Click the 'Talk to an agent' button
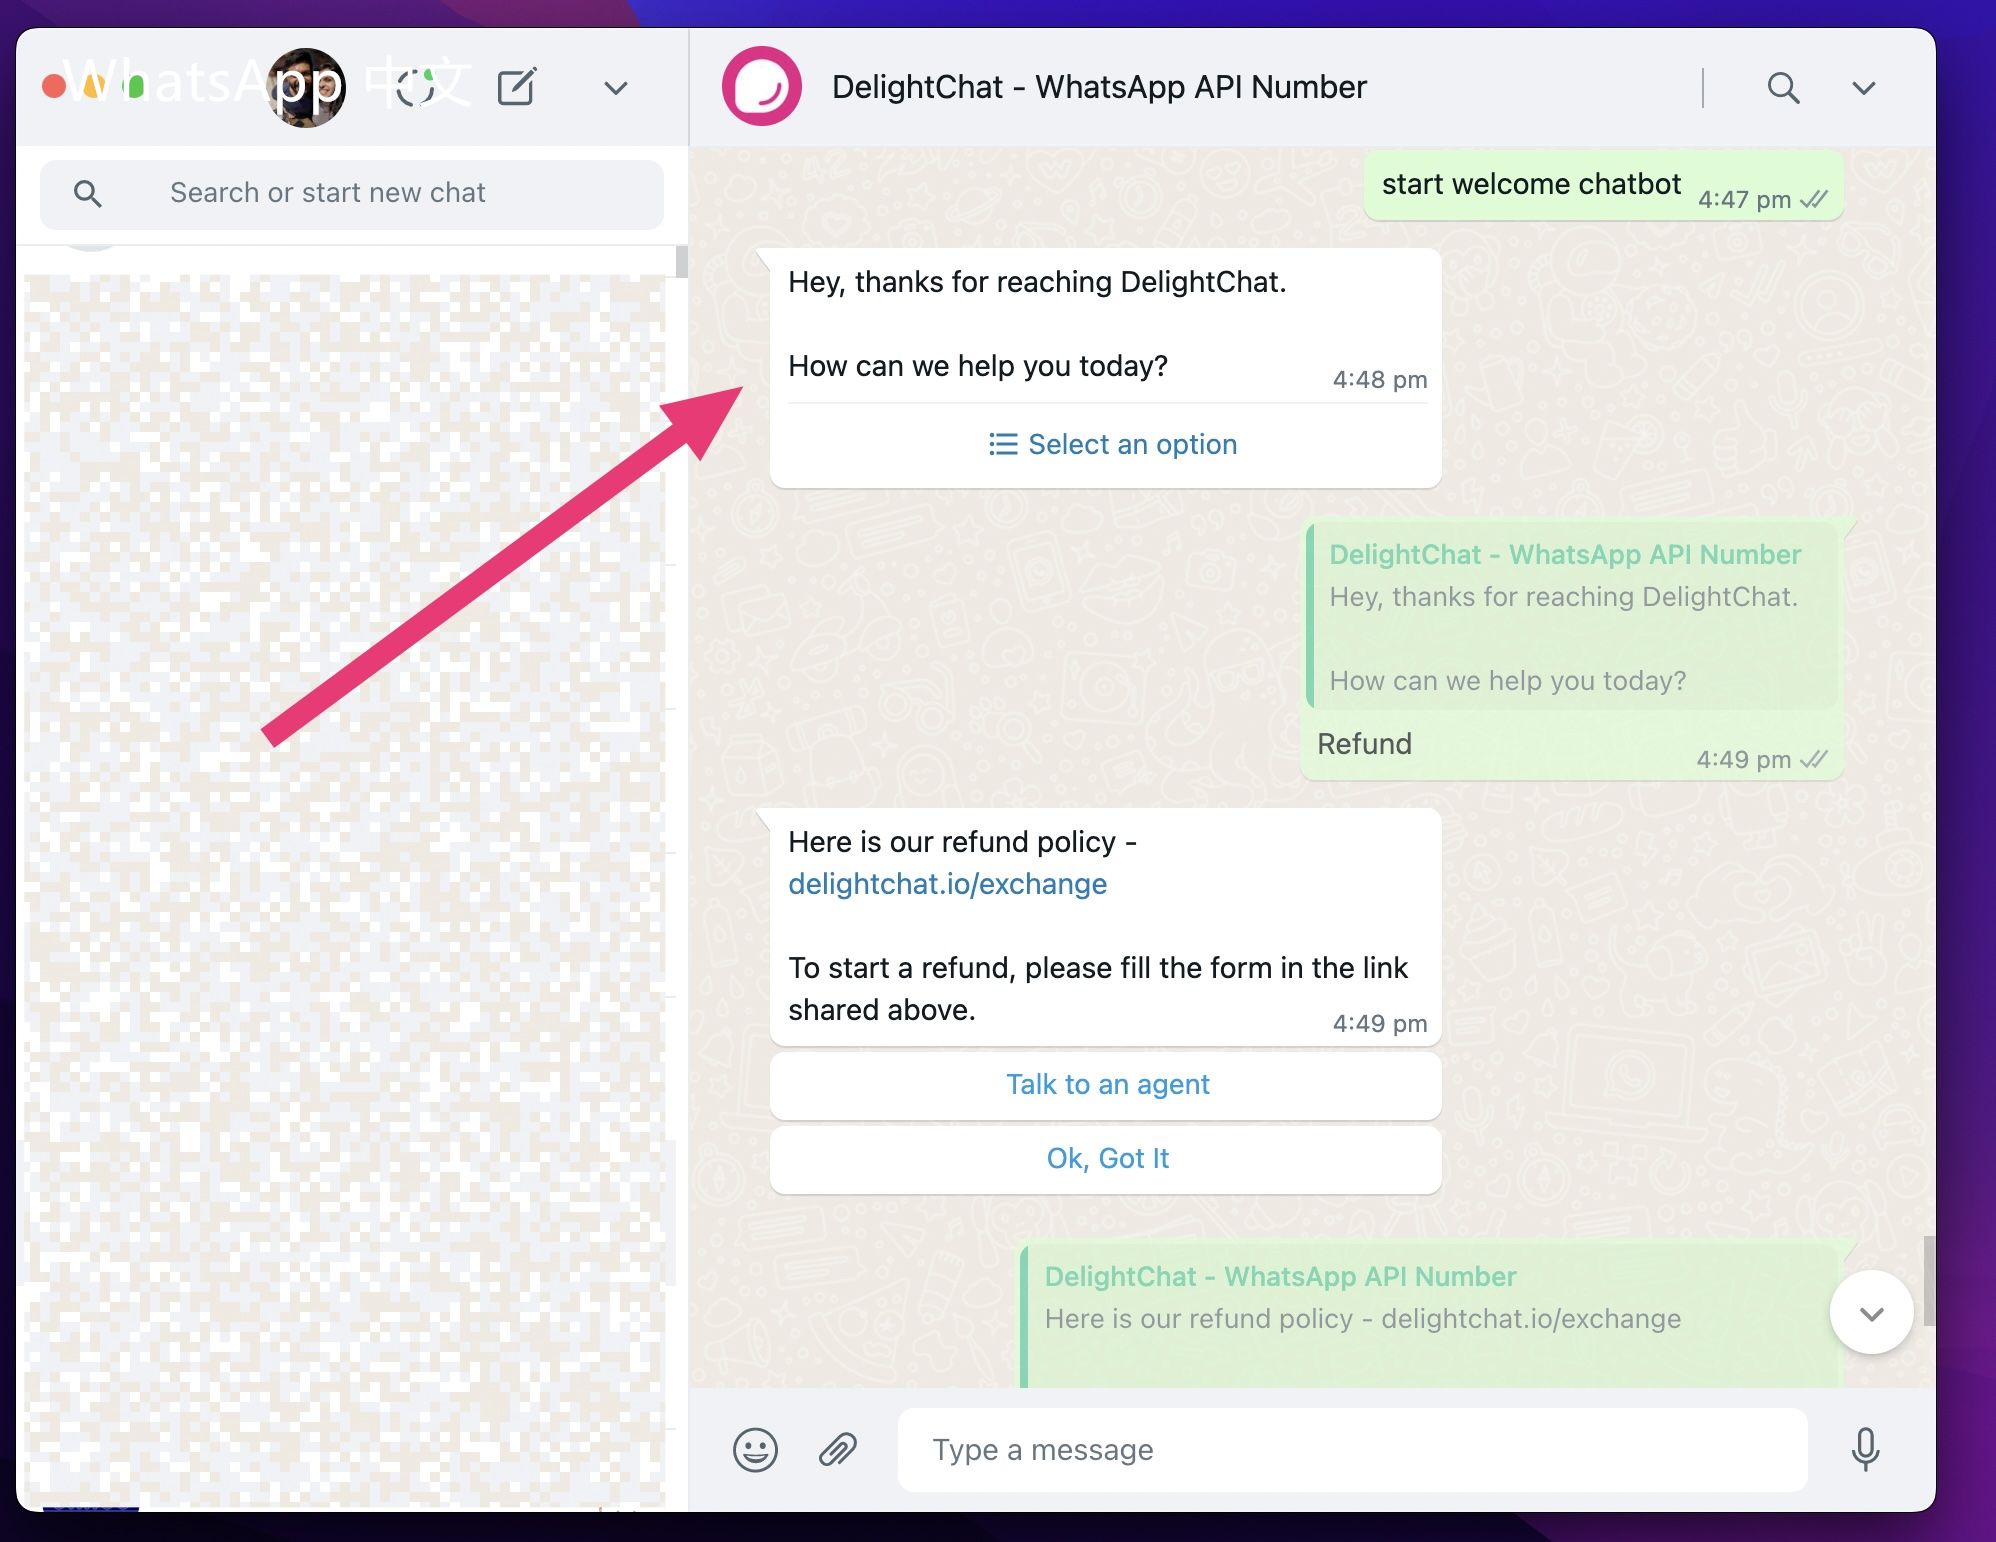The height and width of the screenshot is (1542, 1996). tap(1107, 1084)
